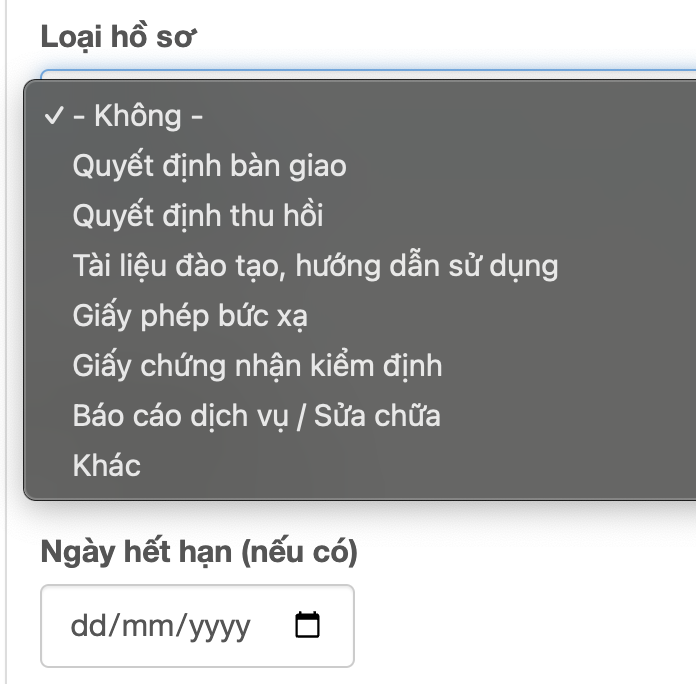Click the "Ngày hết hạn (nếu có)" label
The image size is (696, 684).
[x=199, y=551]
